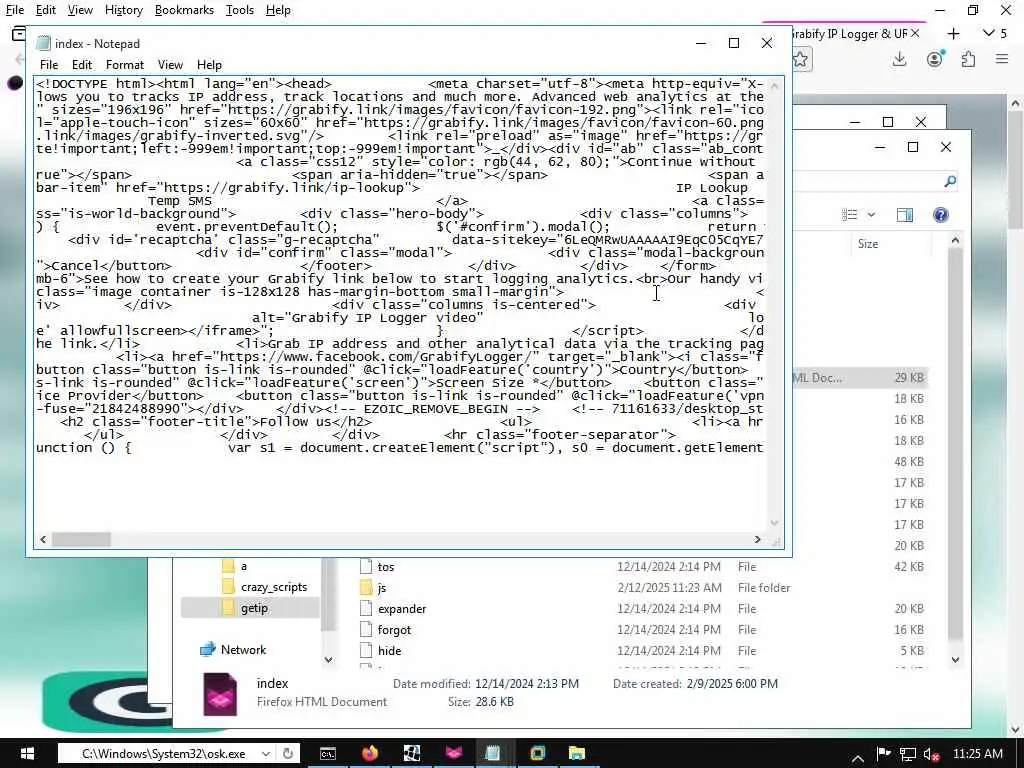Open the Notepad Format menu
Viewport: 1024px width, 768px height.
click(125, 65)
